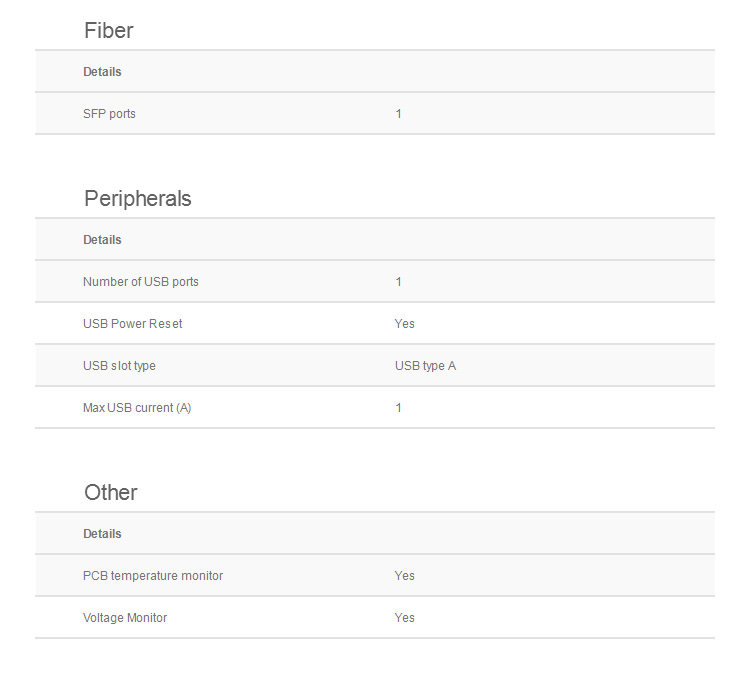The image size is (750, 680).
Task: Click the Fiber section heading
Action: tap(109, 31)
